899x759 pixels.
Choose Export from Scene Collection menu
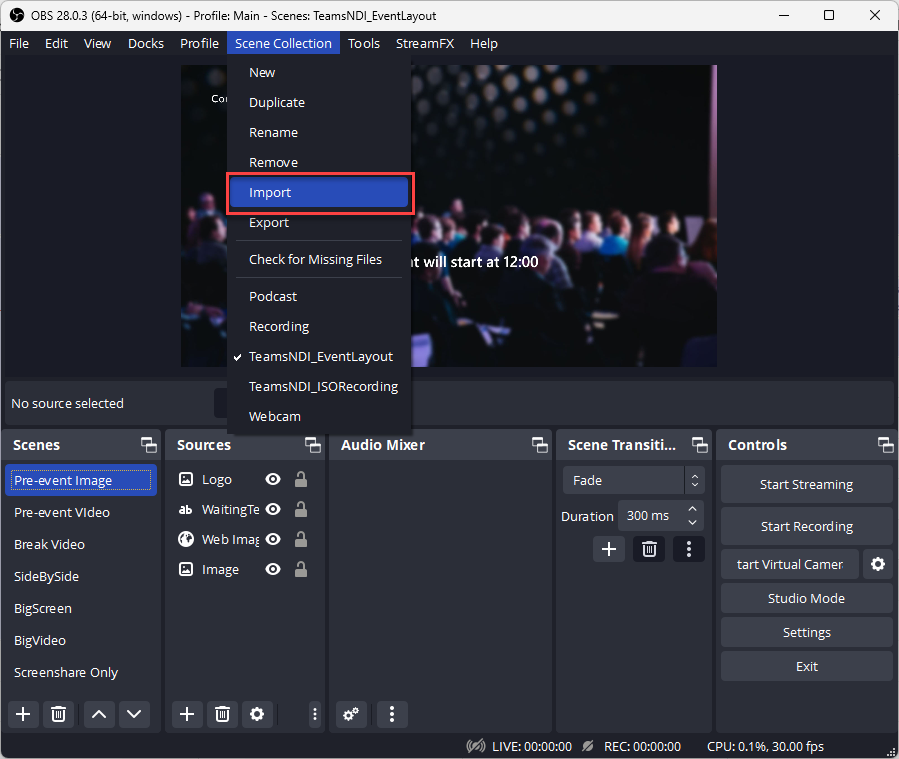point(319,222)
